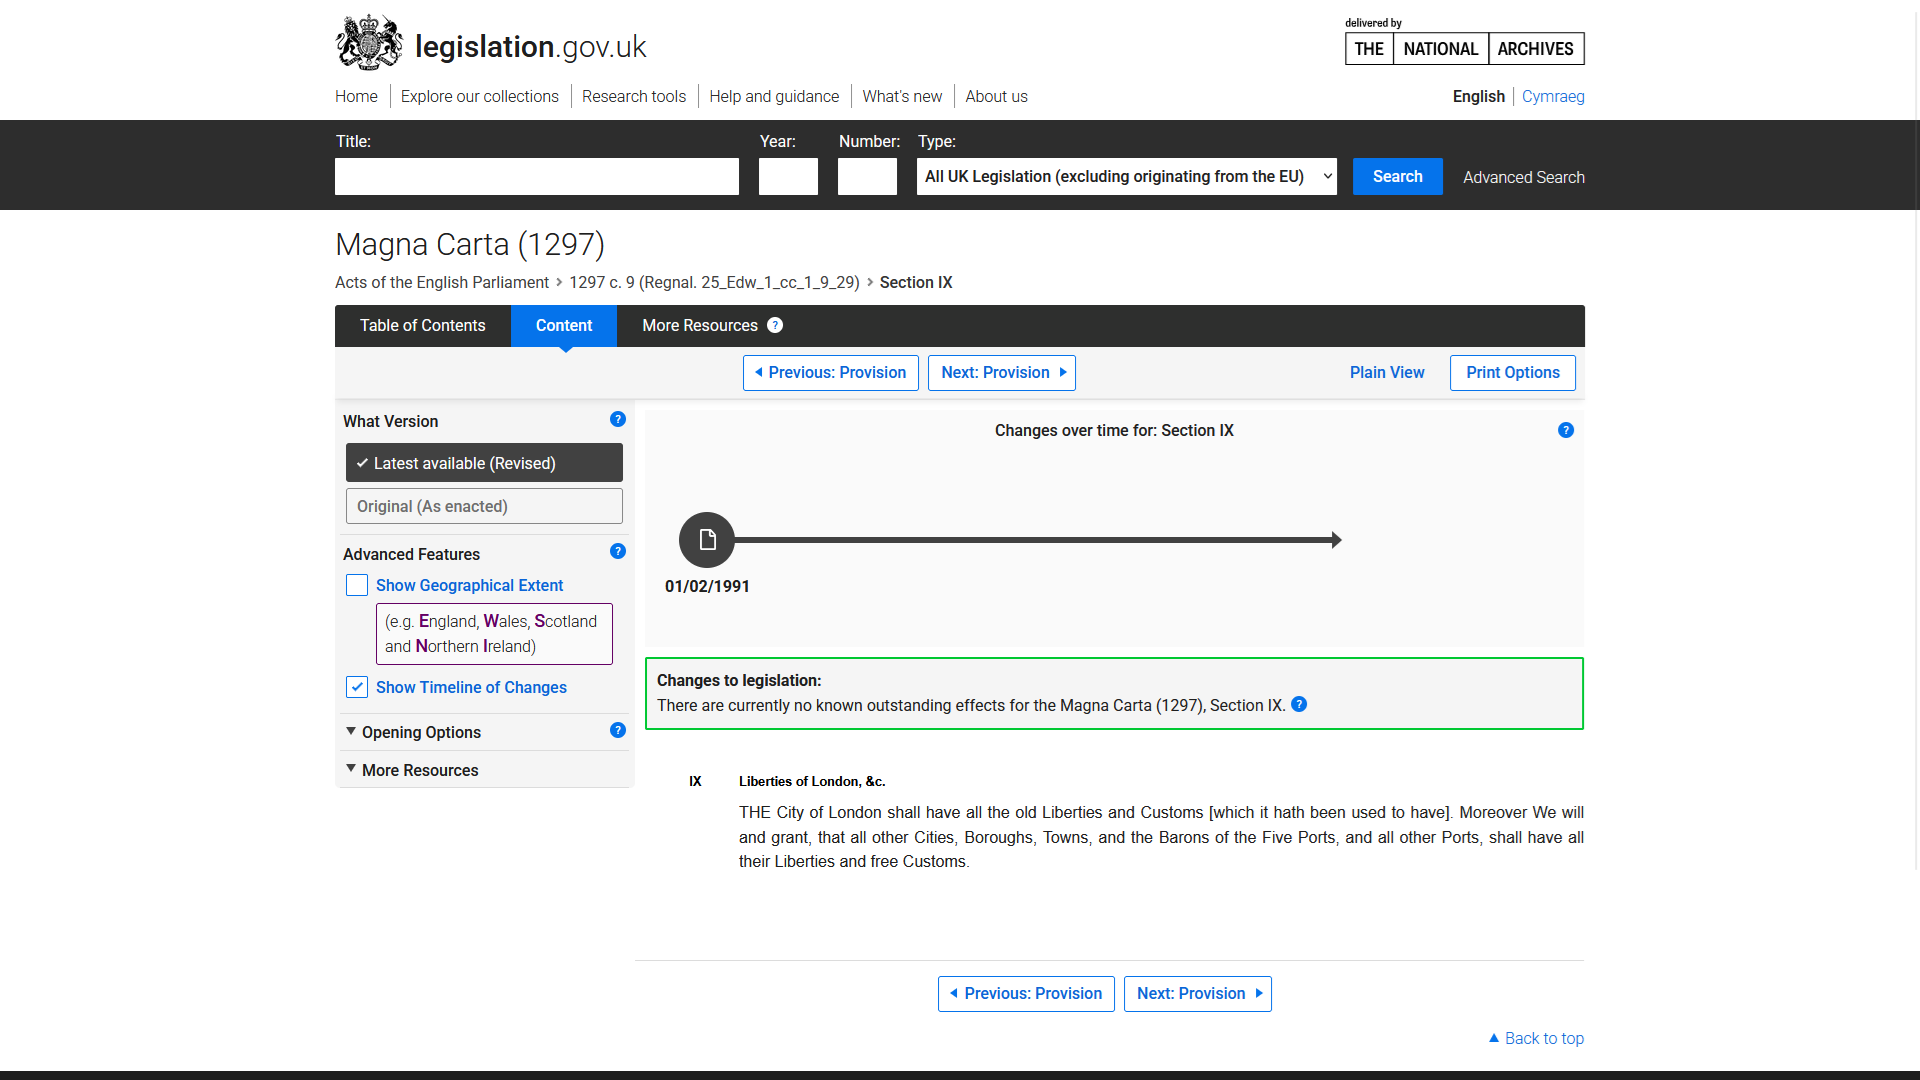This screenshot has width=1920, height=1080.
Task: Select the 01/02/1991 document timeline point
Action: (x=707, y=540)
